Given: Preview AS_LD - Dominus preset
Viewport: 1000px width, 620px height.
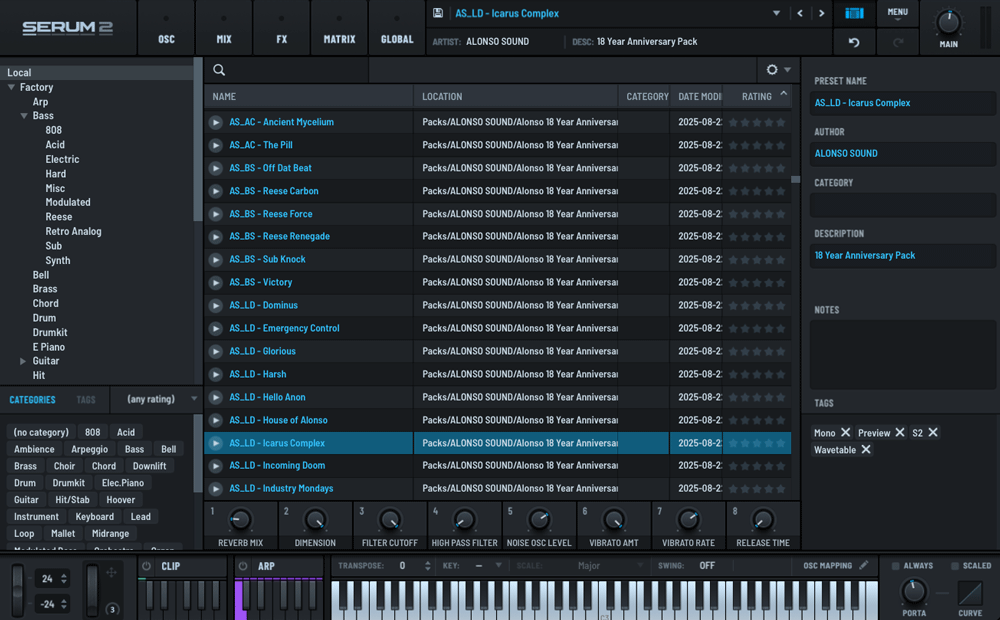Looking at the screenshot, I should pyautogui.click(x=216, y=305).
